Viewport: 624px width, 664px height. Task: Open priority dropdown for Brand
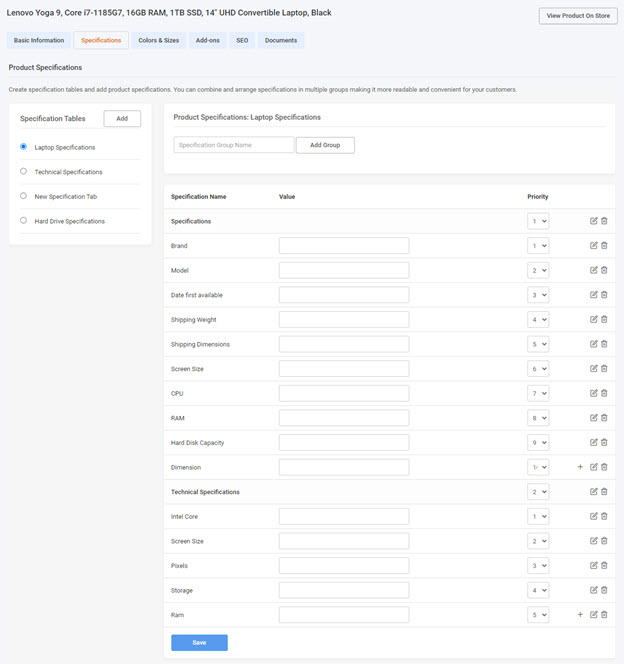(x=538, y=246)
